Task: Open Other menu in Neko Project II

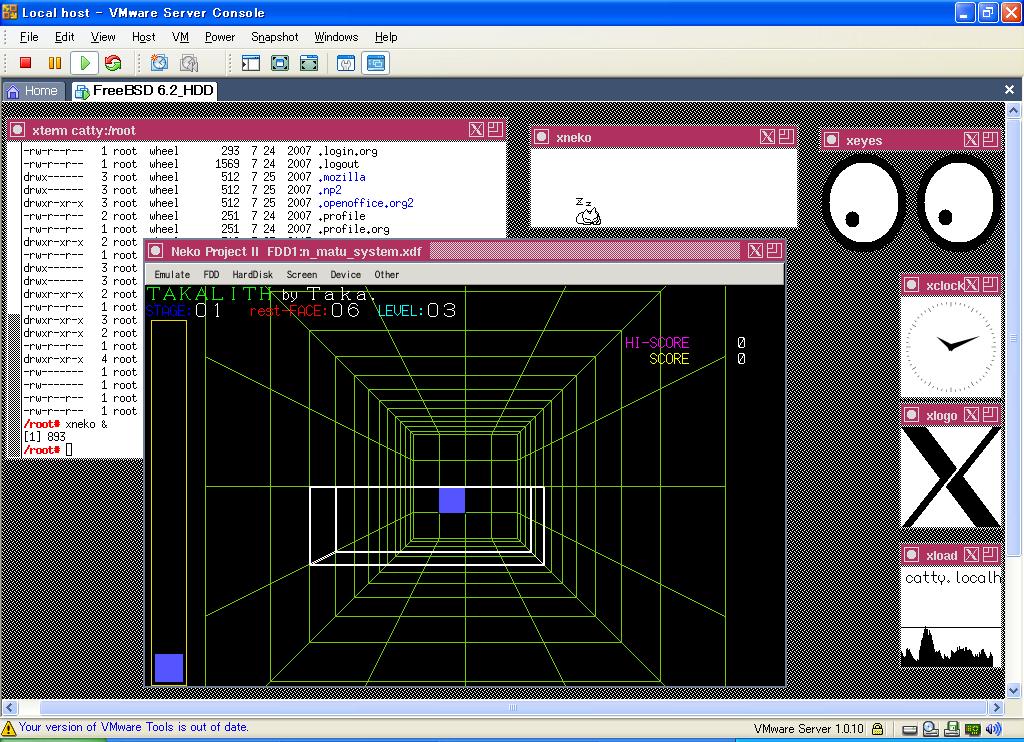Action: click(x=387, y=274)
